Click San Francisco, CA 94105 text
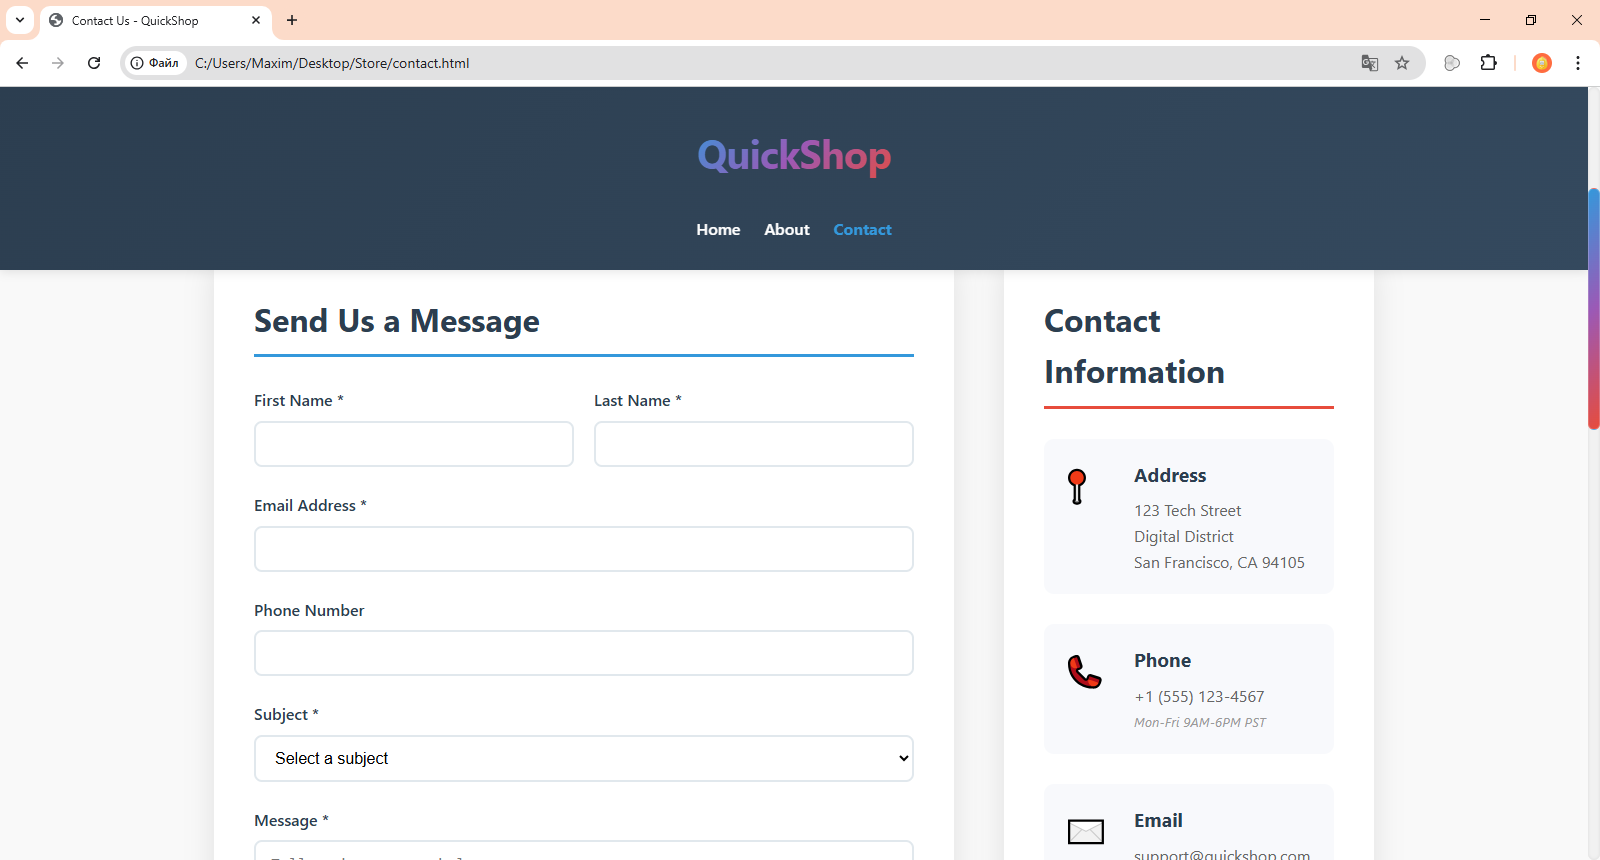This screenshot has width=1600, height=860. (1219, 563)
